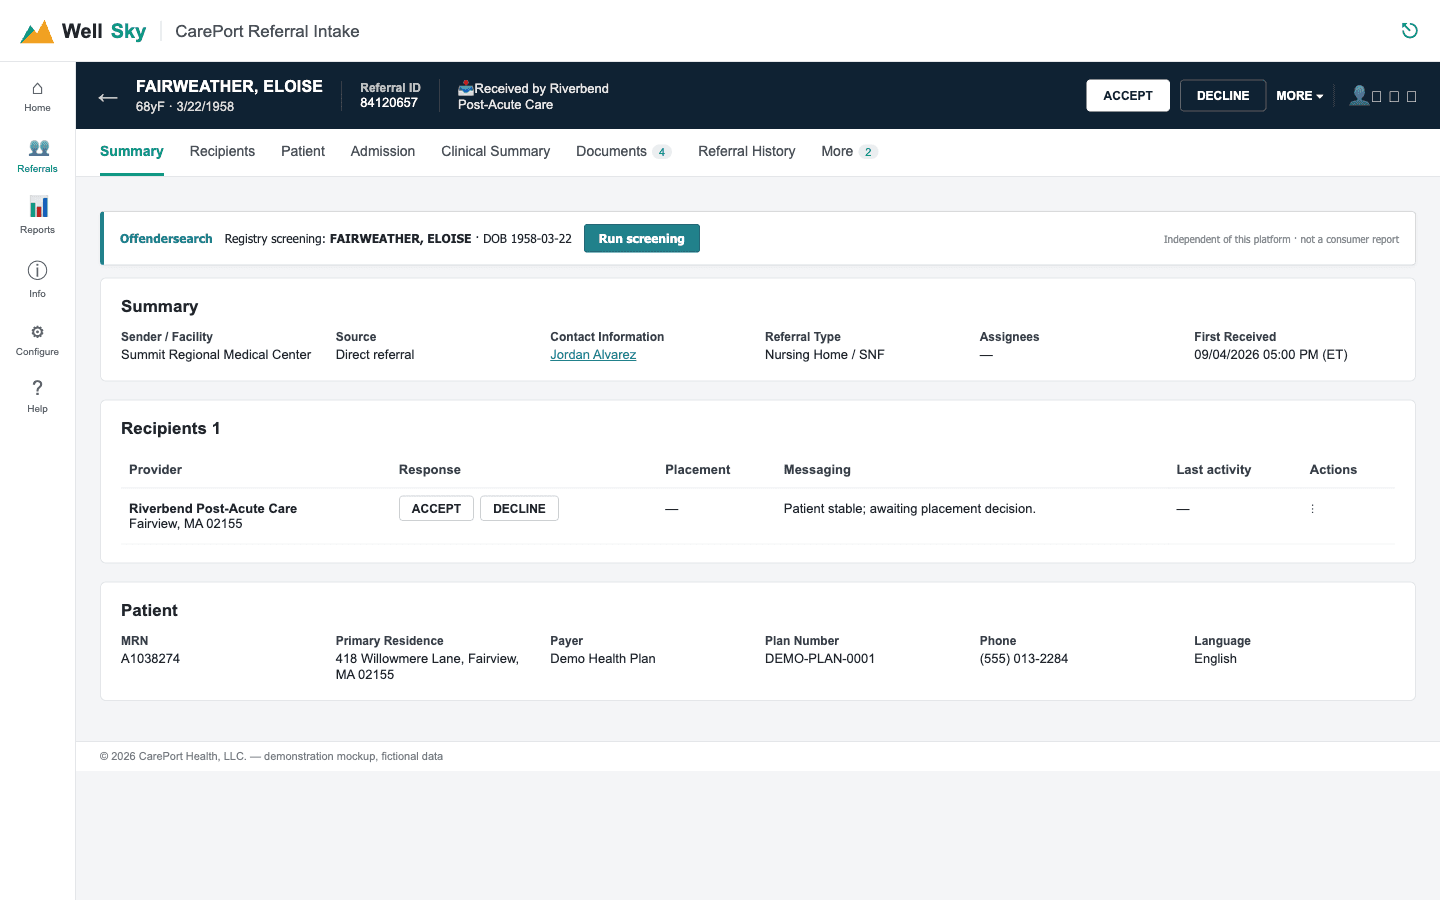Click the user profile icon in header
Viewport: 1440px width, 900px height.
tap(1358, 95)
